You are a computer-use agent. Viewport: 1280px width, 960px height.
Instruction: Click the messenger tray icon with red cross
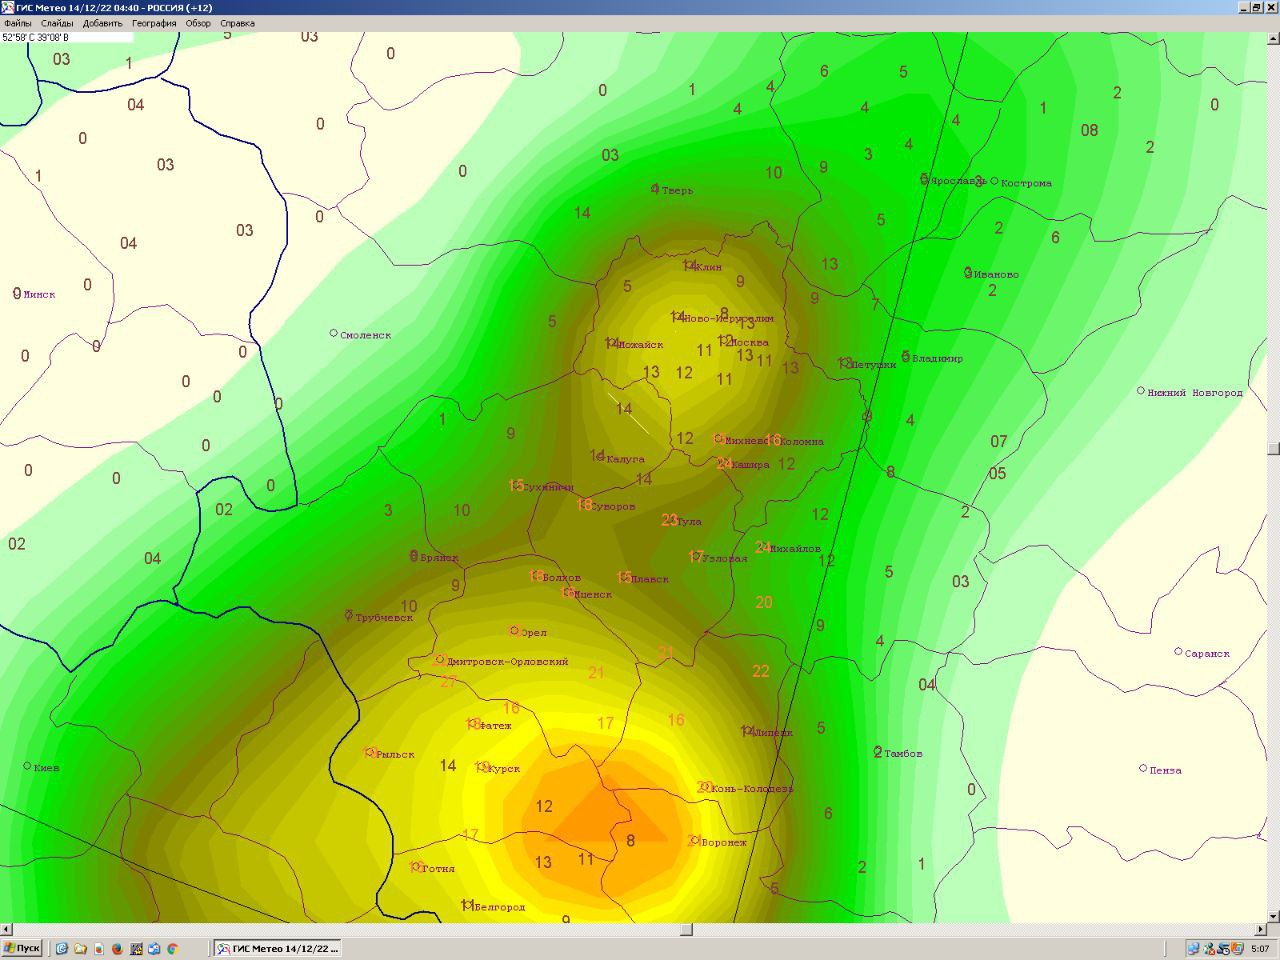[1209, 948]
